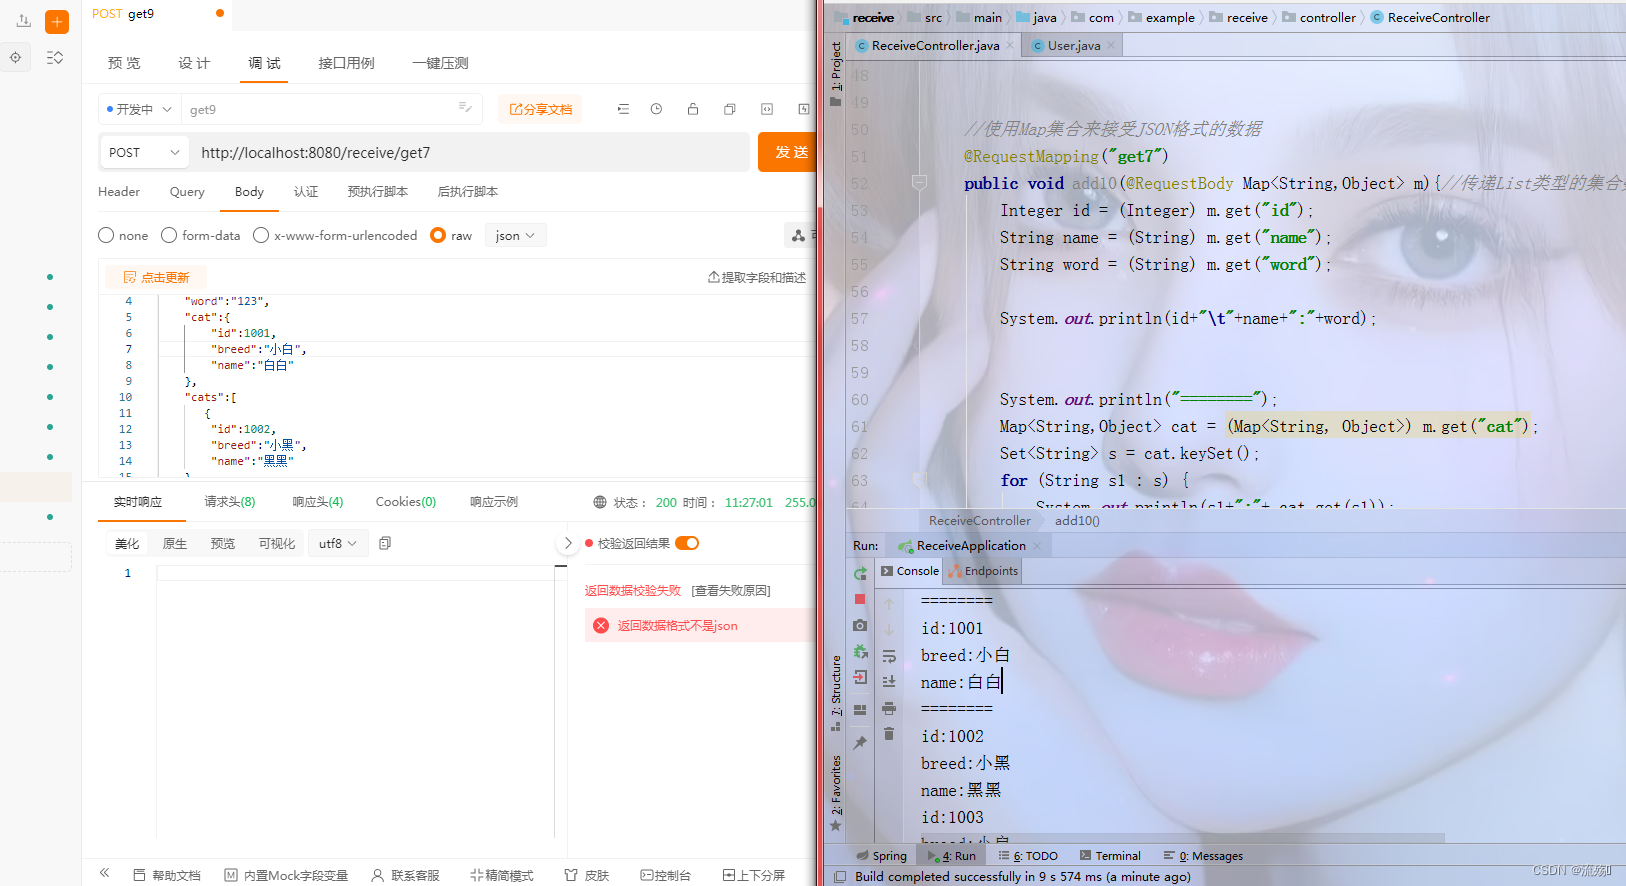
Task: Click the 分享文档 share button
Action: pos(540,109)
